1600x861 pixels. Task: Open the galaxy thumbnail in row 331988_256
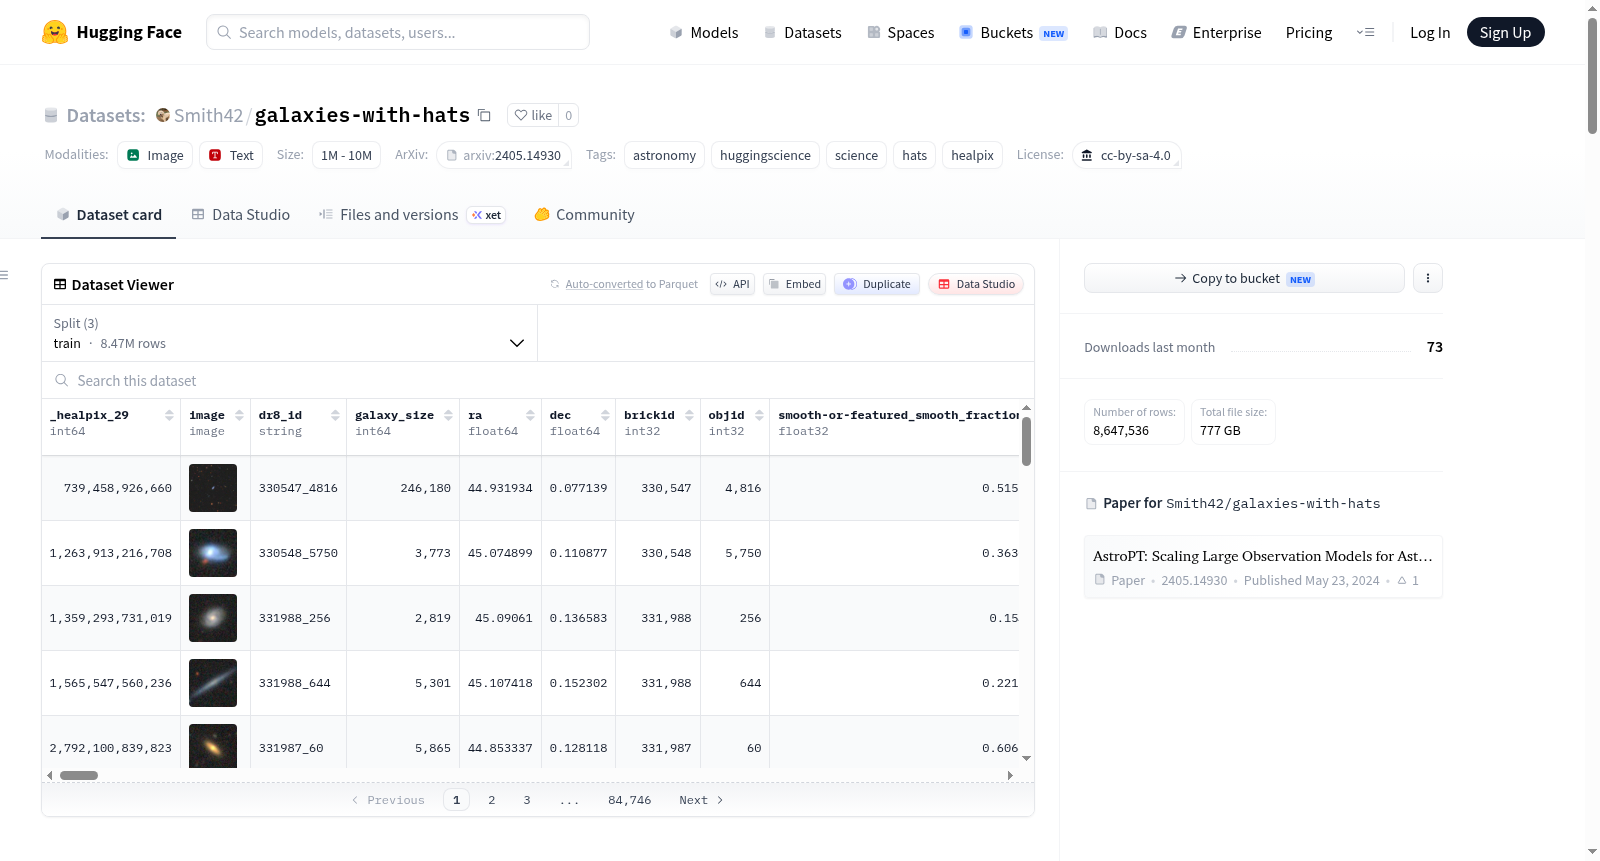[x=213, y=618]
